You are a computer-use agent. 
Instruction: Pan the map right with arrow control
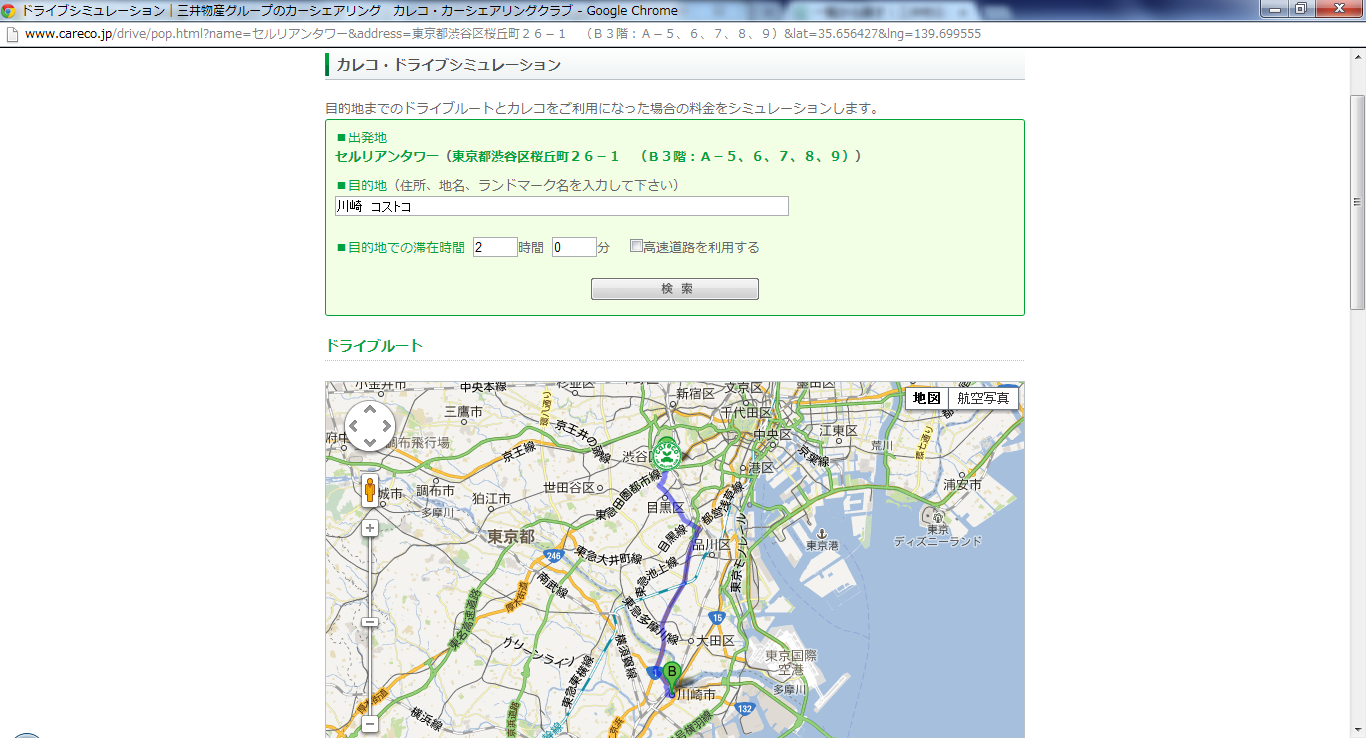pos(387,427)
